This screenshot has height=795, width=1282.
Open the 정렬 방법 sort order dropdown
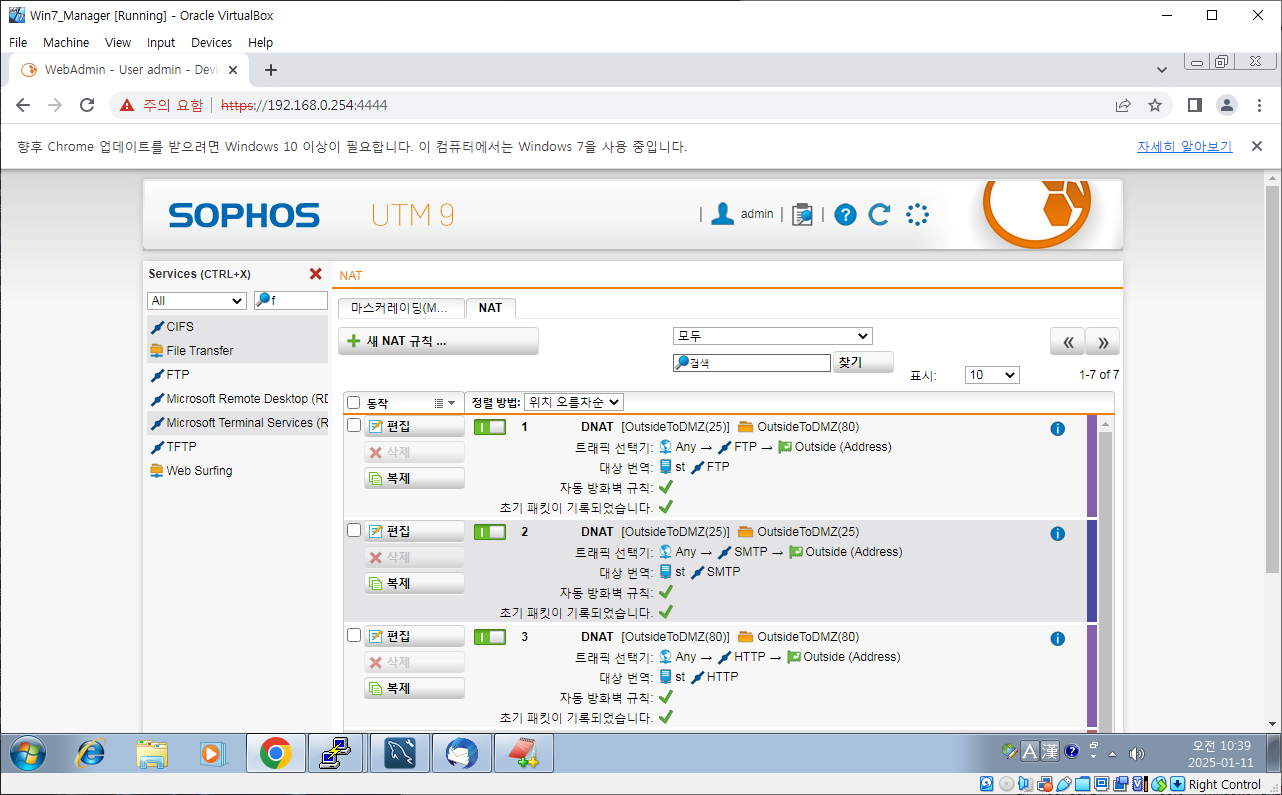[x=573, y=402]
